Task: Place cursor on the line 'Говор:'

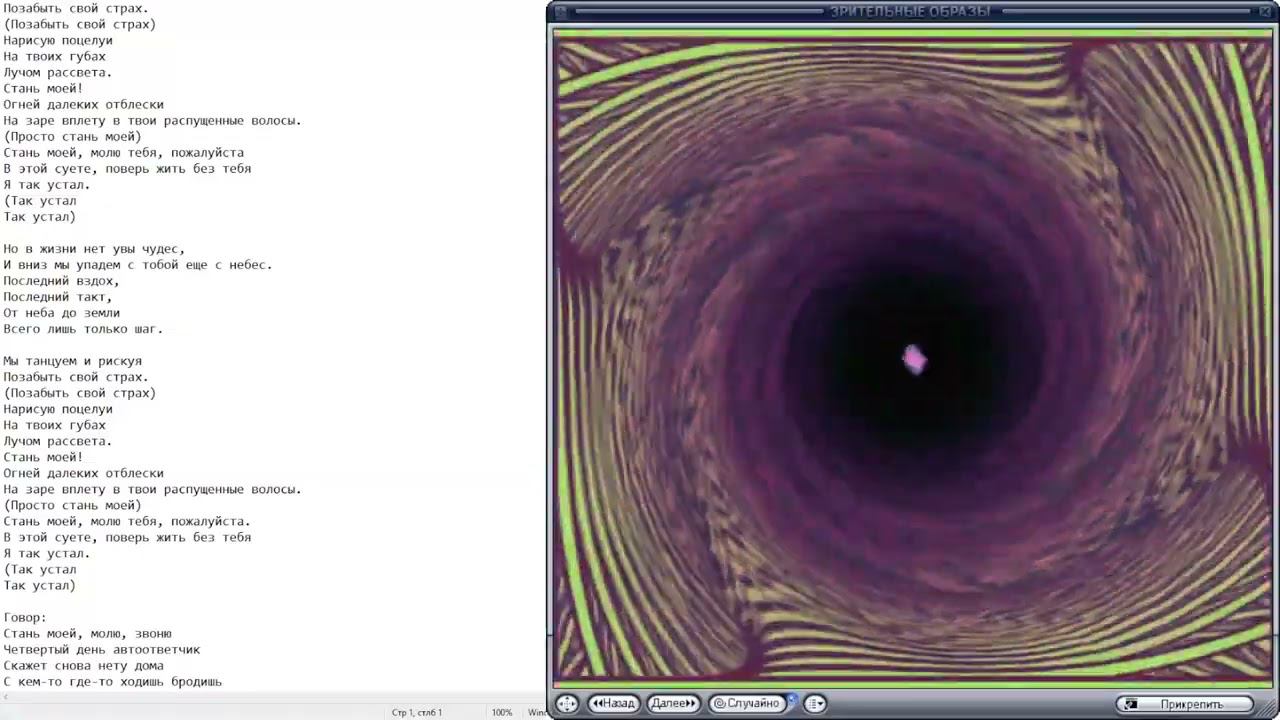Action: pyautogui.click(x=25, y=617)
